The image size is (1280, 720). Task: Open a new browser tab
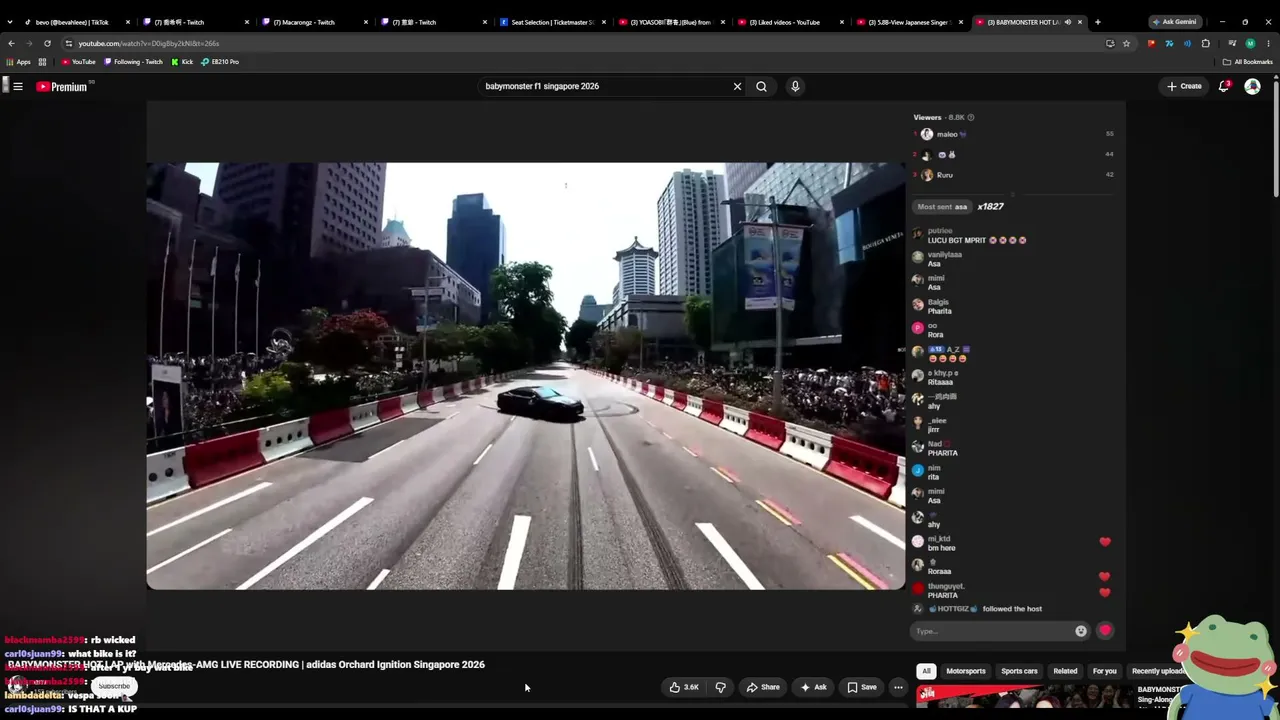1097,22
